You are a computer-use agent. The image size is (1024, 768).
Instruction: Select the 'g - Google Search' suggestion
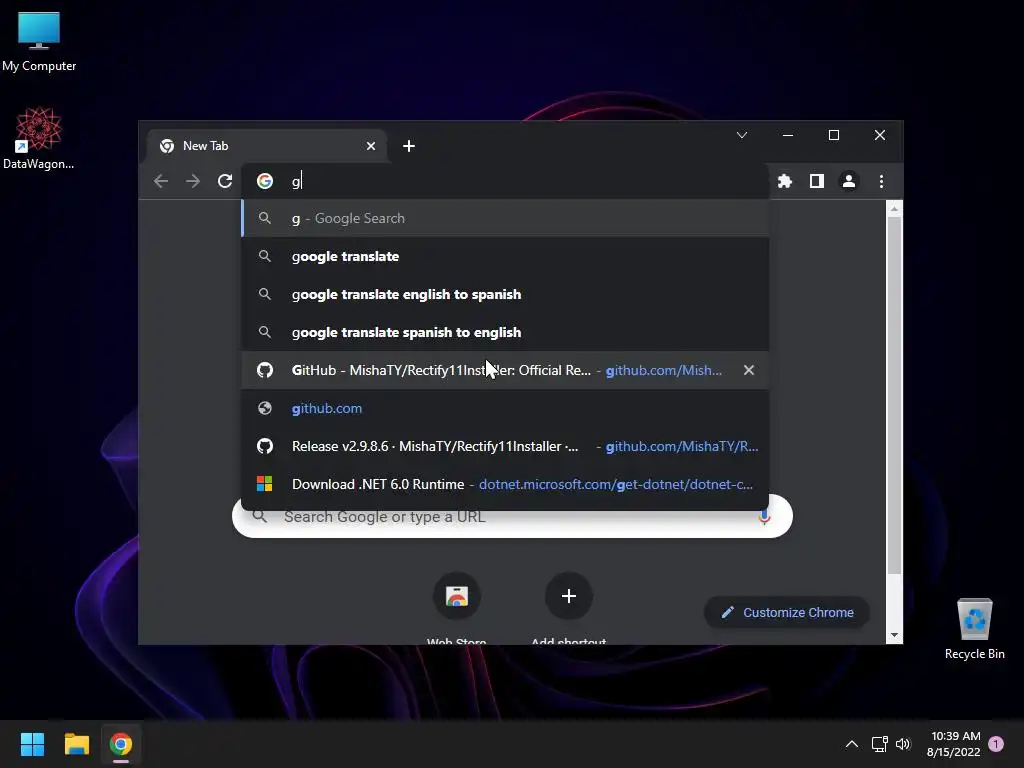505,218
